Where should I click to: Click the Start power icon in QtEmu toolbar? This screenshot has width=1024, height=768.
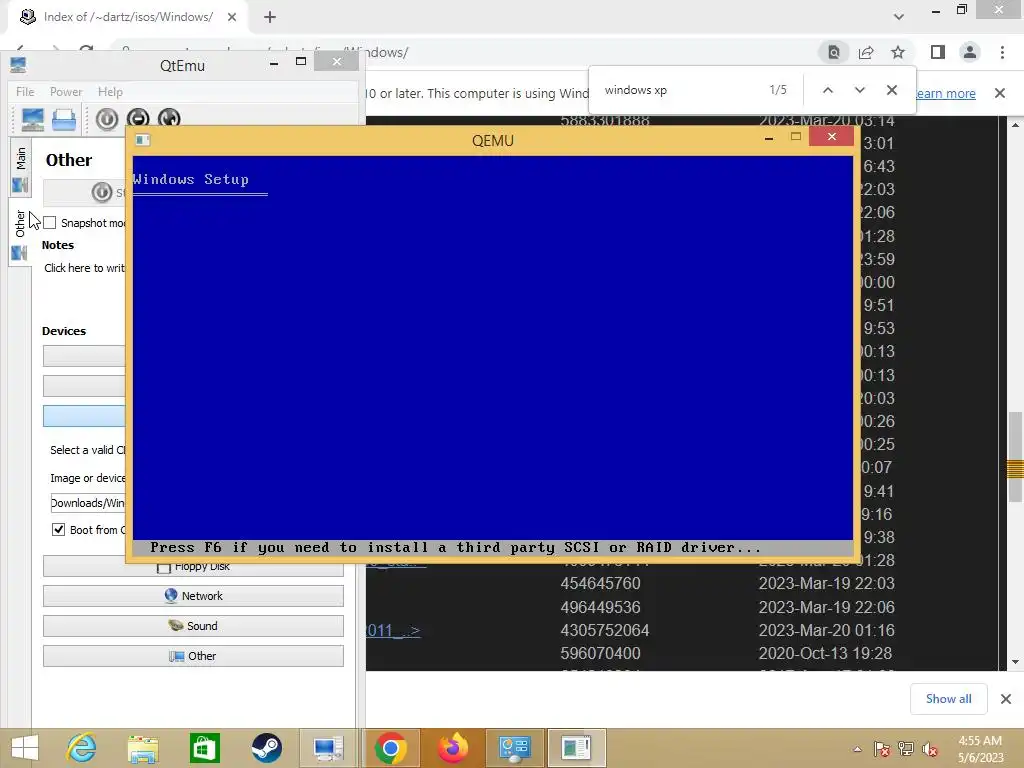click(x=107, y=119)
